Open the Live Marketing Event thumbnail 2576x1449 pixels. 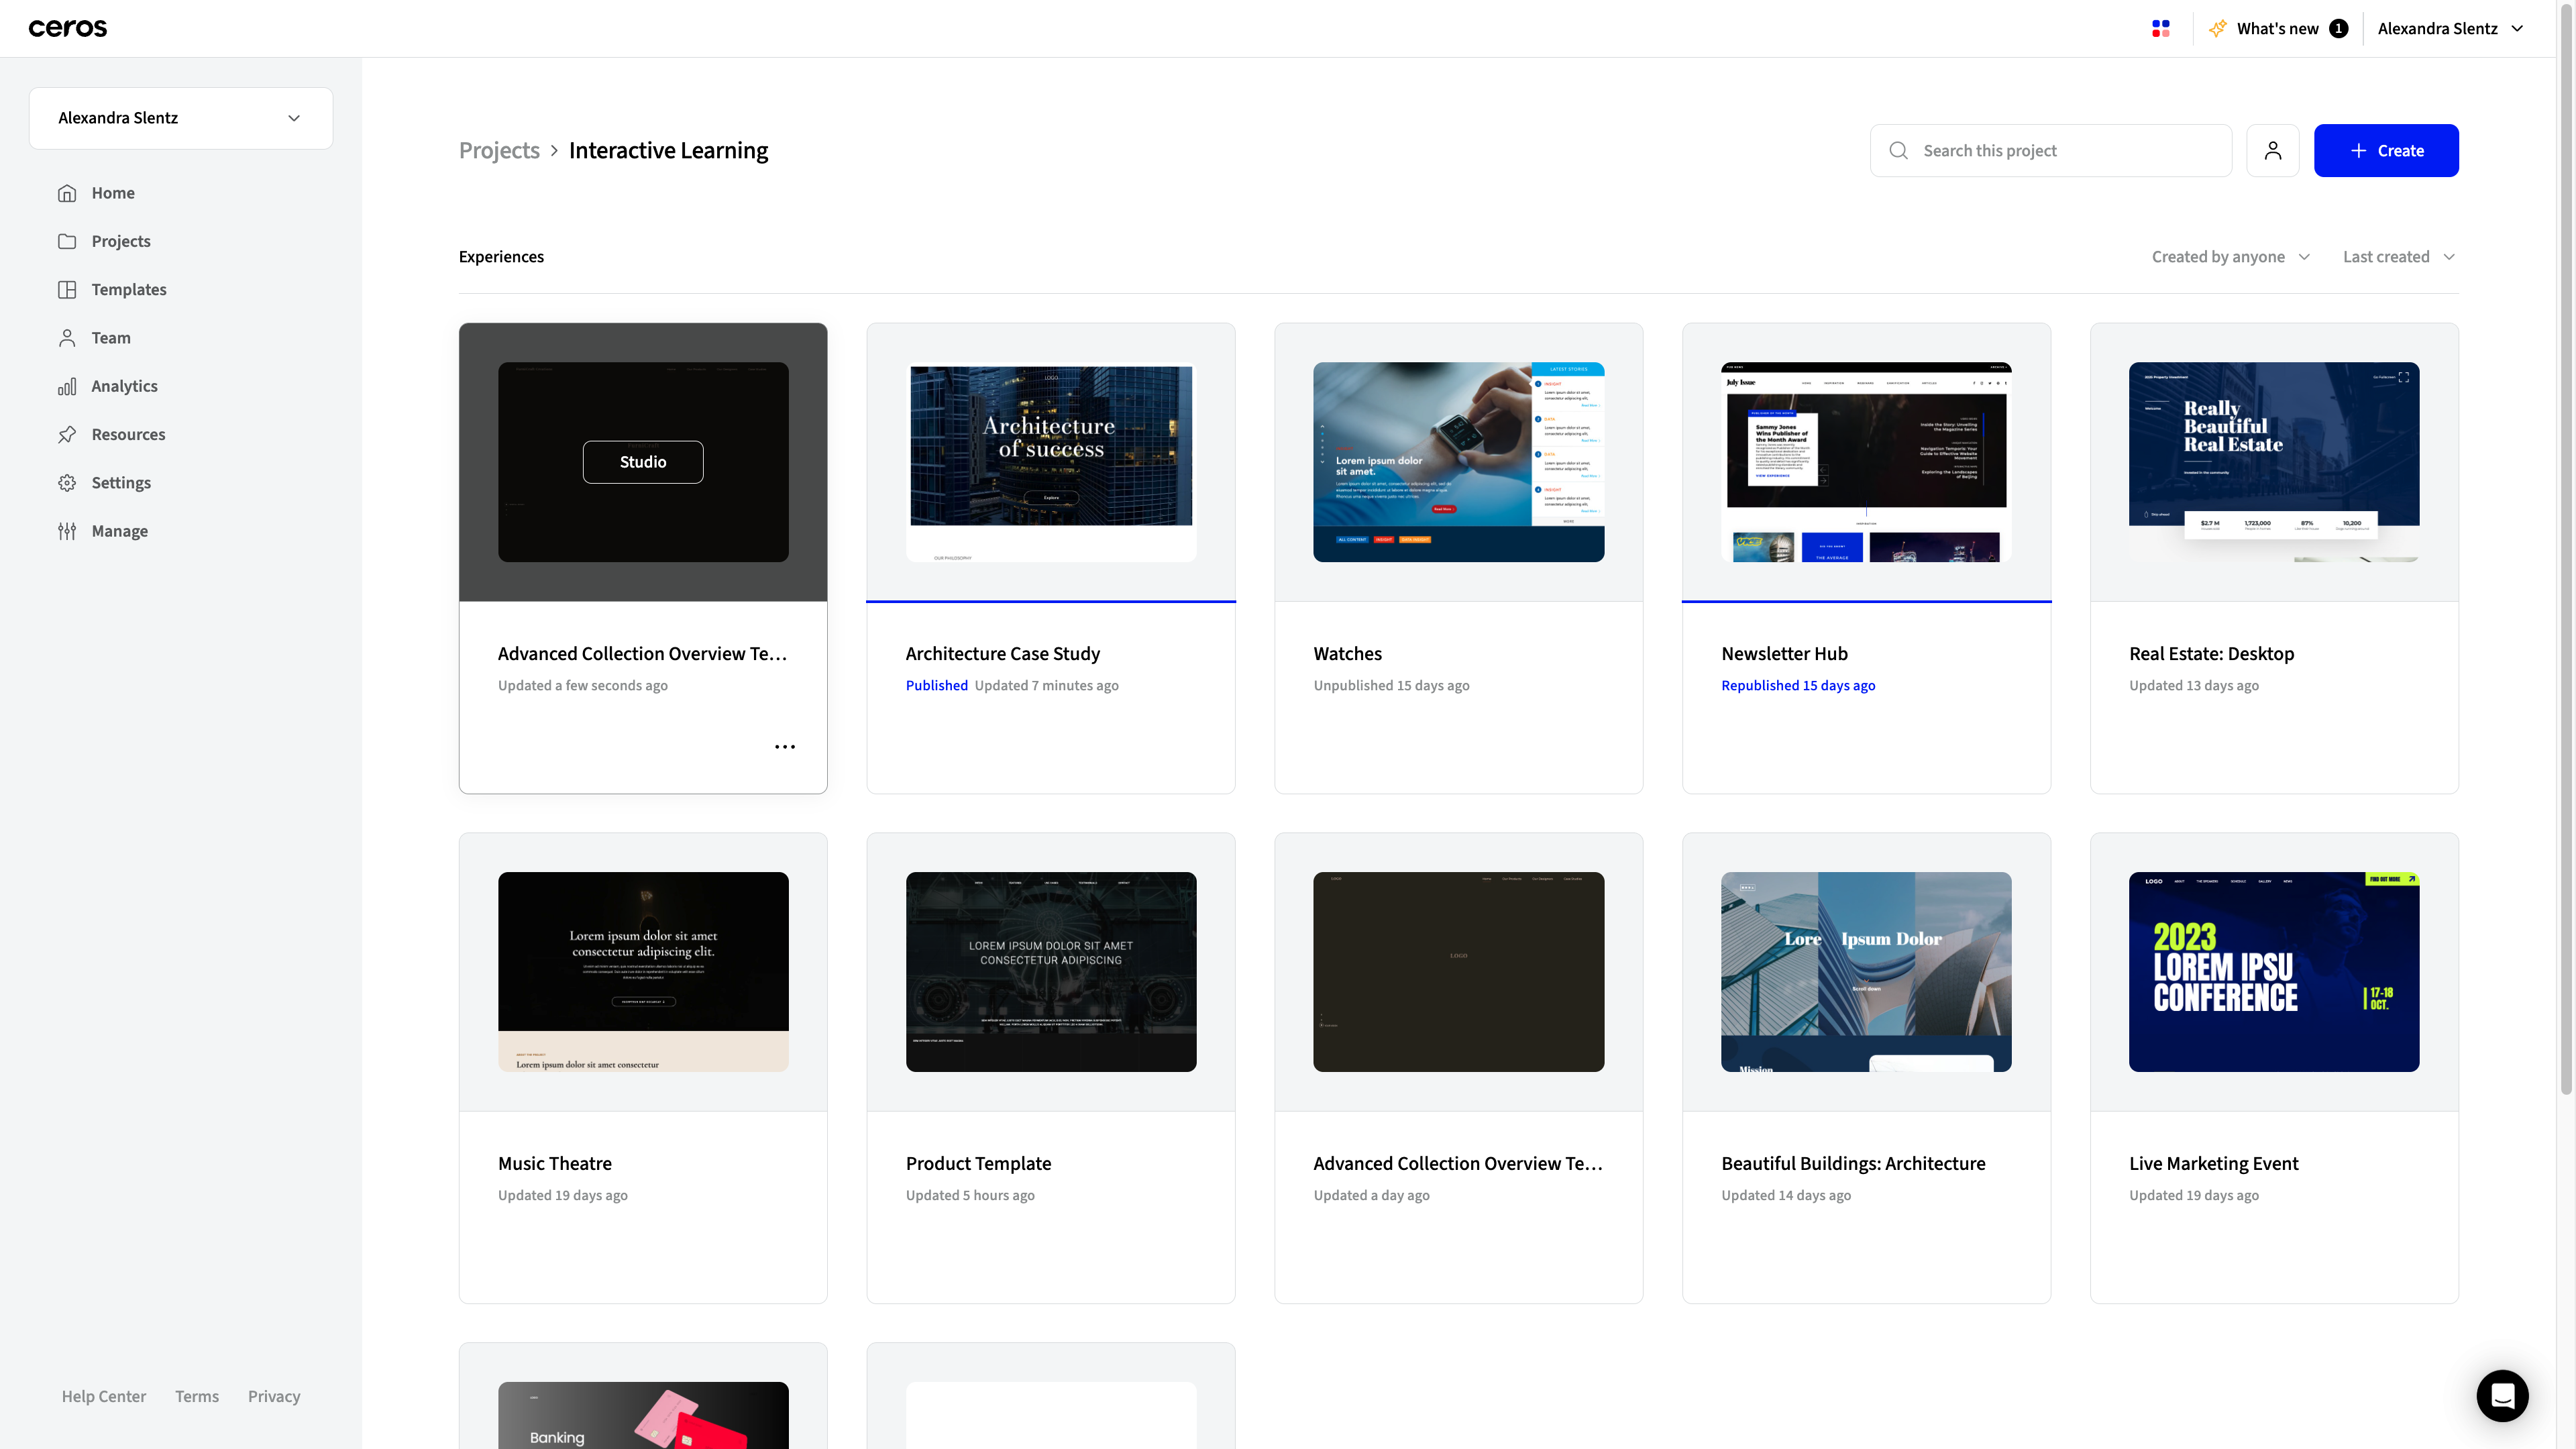coord(2273,972)
